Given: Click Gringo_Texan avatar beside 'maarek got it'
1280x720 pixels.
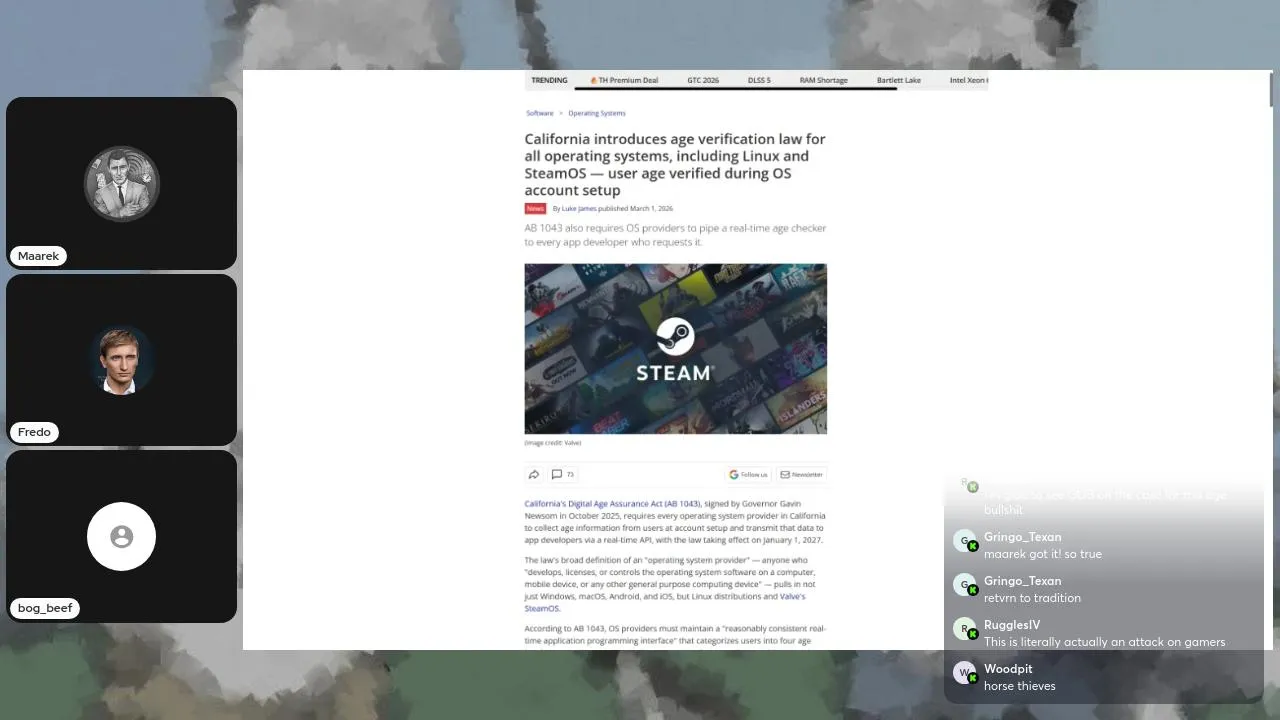Looking at the screenshot, I should pyautogui.click(x=964, y=541).
